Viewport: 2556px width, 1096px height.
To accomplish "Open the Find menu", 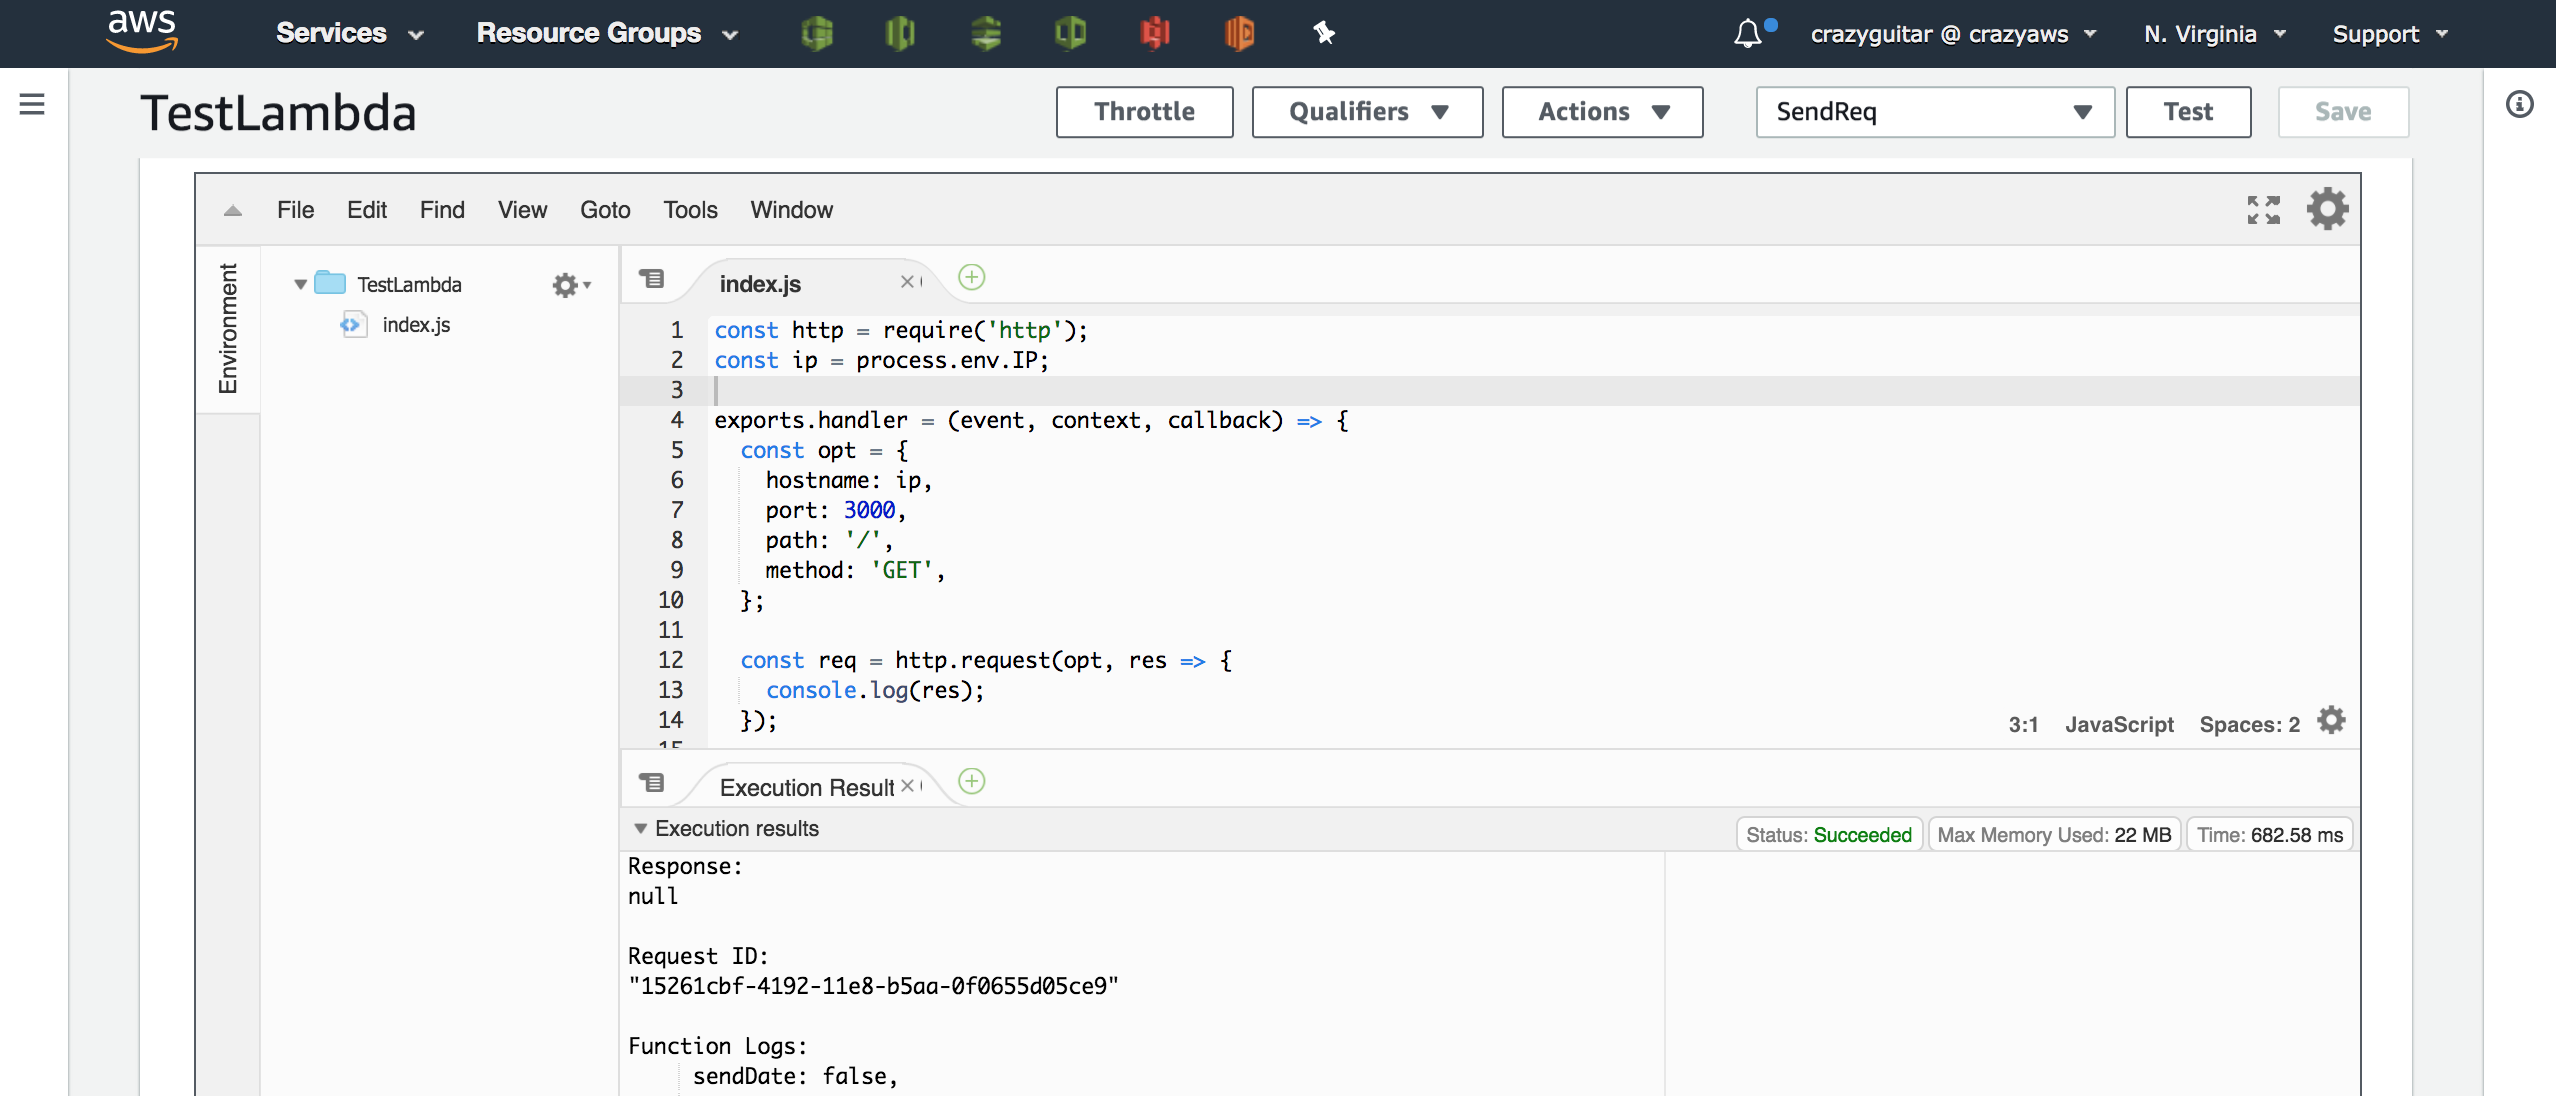I will pyautogui.click(x=441, y=210).
